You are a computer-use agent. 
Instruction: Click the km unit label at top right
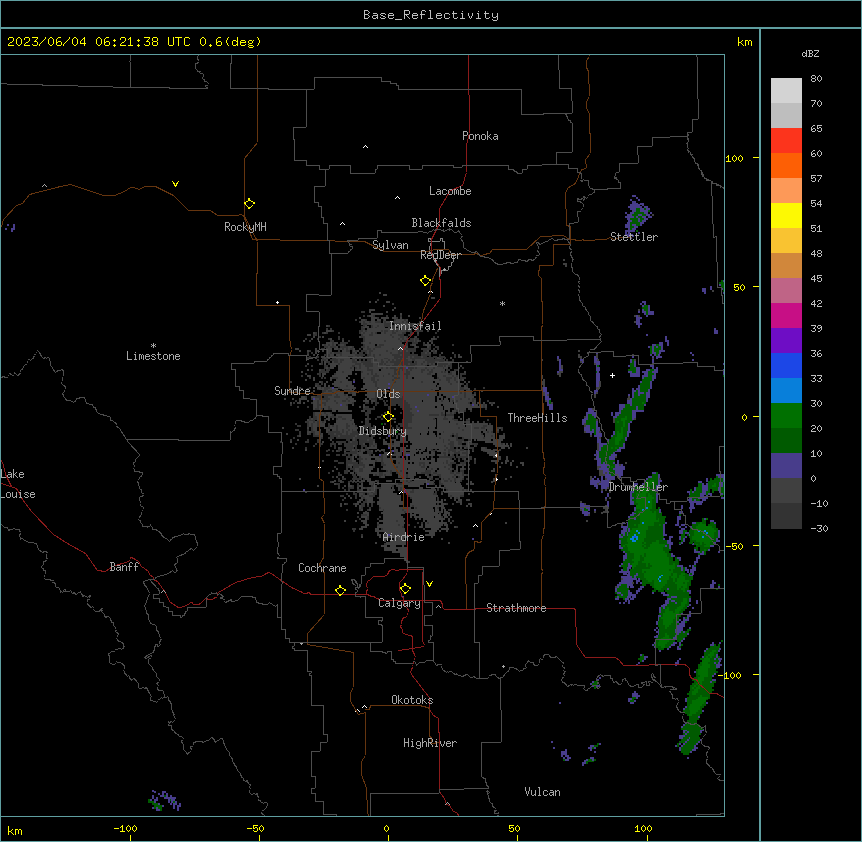744,42
